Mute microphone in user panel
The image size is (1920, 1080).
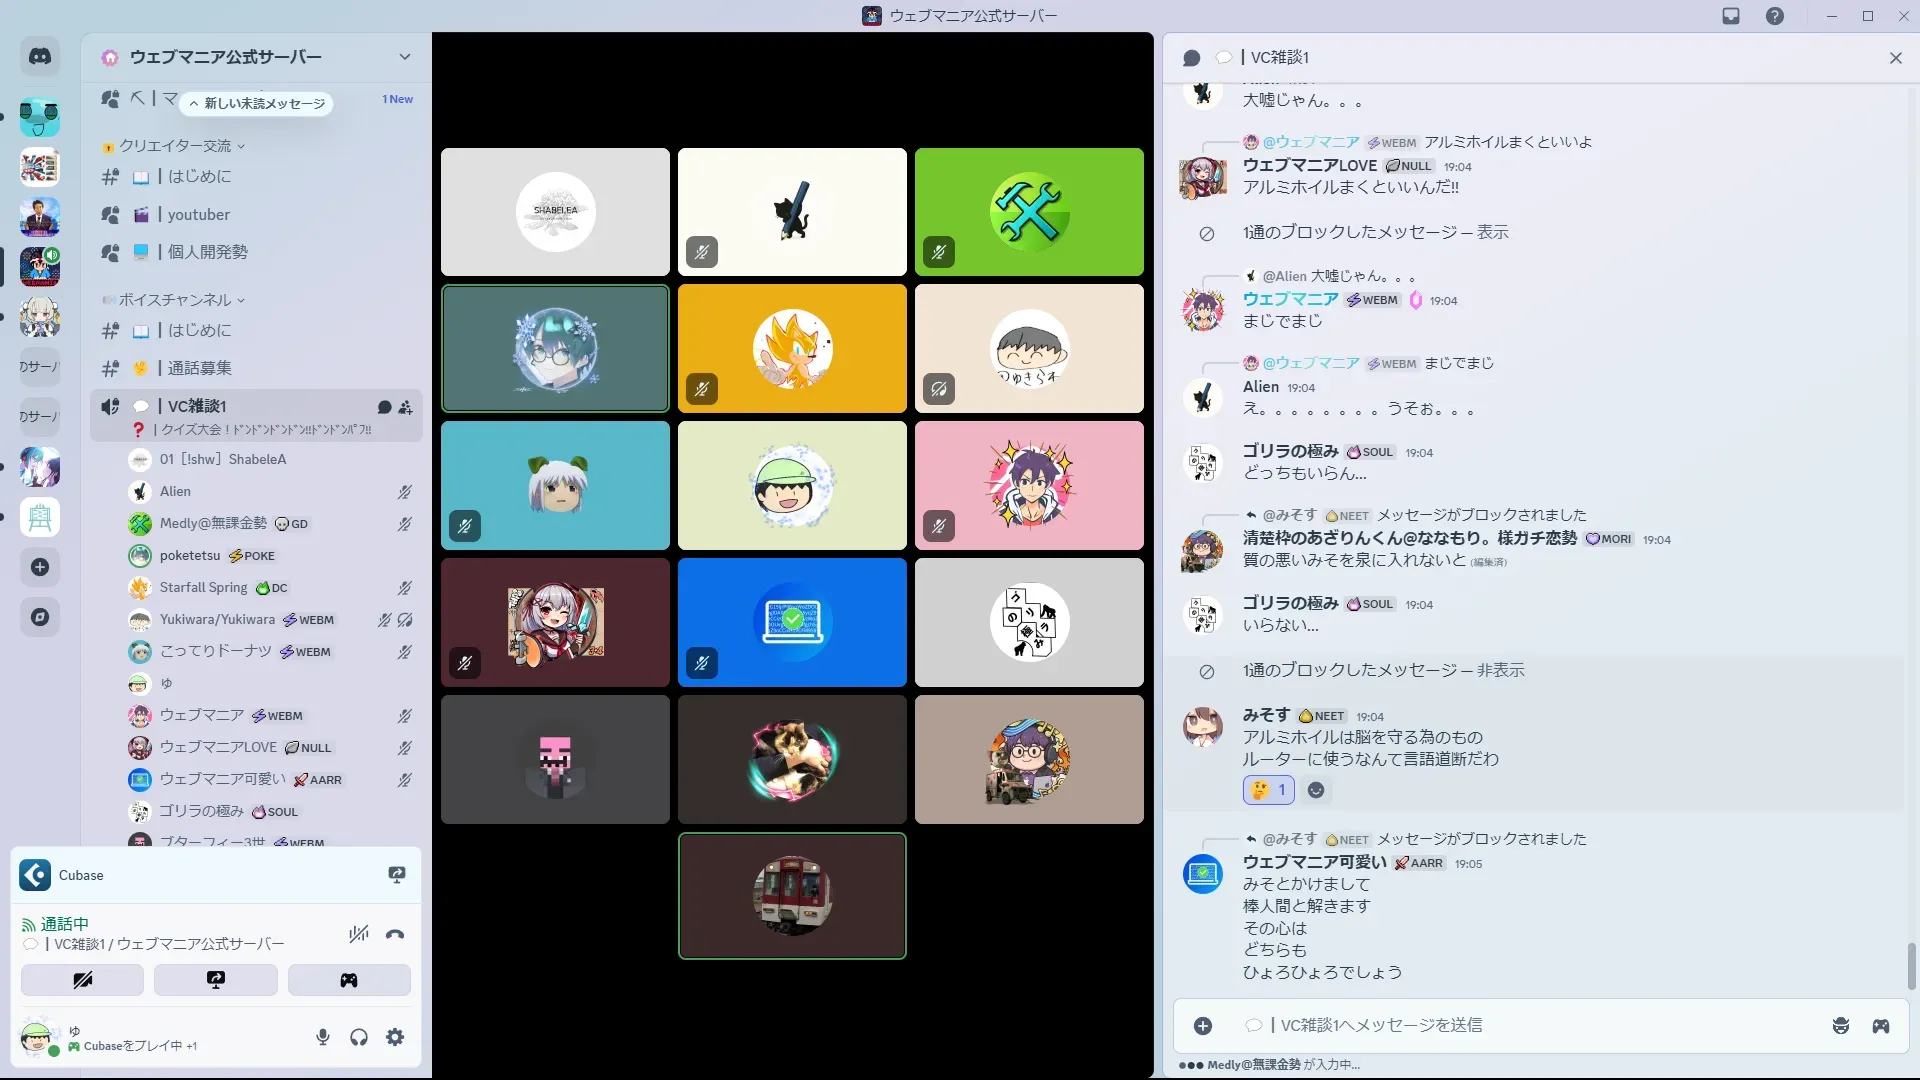click(322, 1037)
